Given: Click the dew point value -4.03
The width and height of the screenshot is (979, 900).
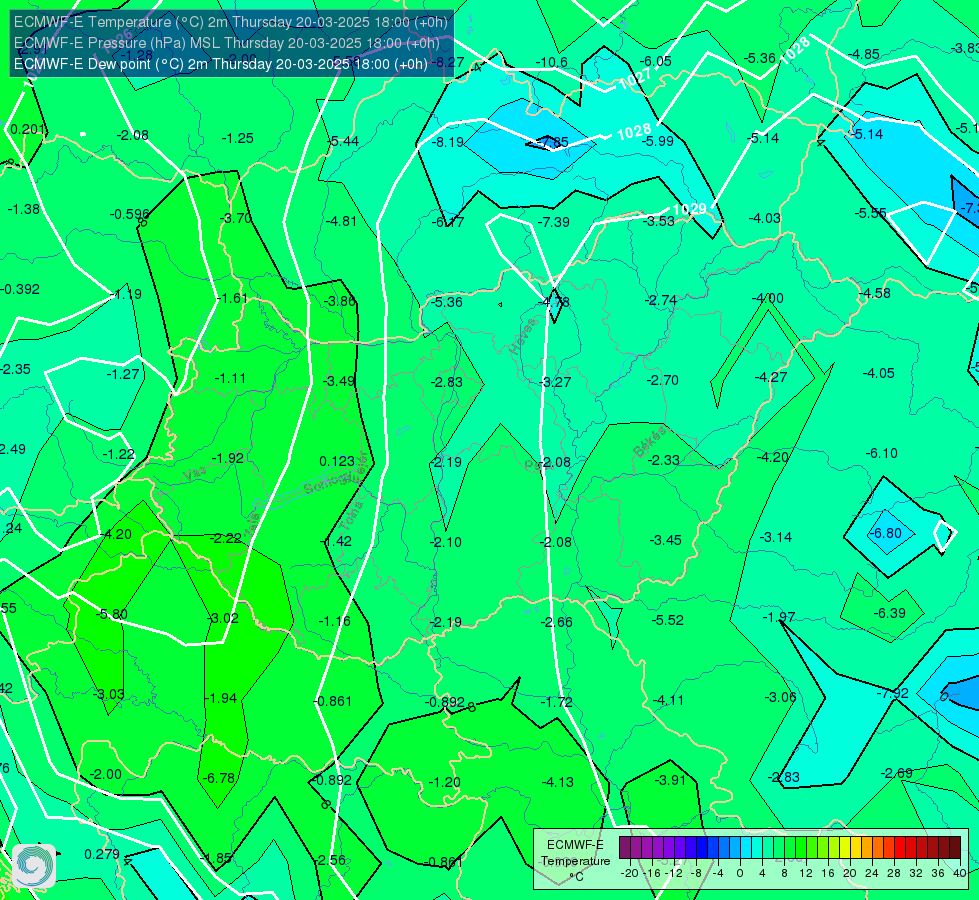Looking at the screenshot, I should (x=765, y=218).
